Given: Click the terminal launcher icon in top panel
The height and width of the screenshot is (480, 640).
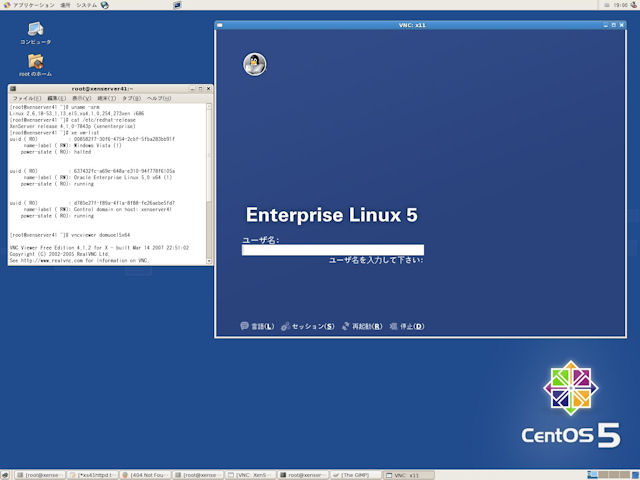Looking at the screenshot, I should pyautogui.click(x=177, y=5).
